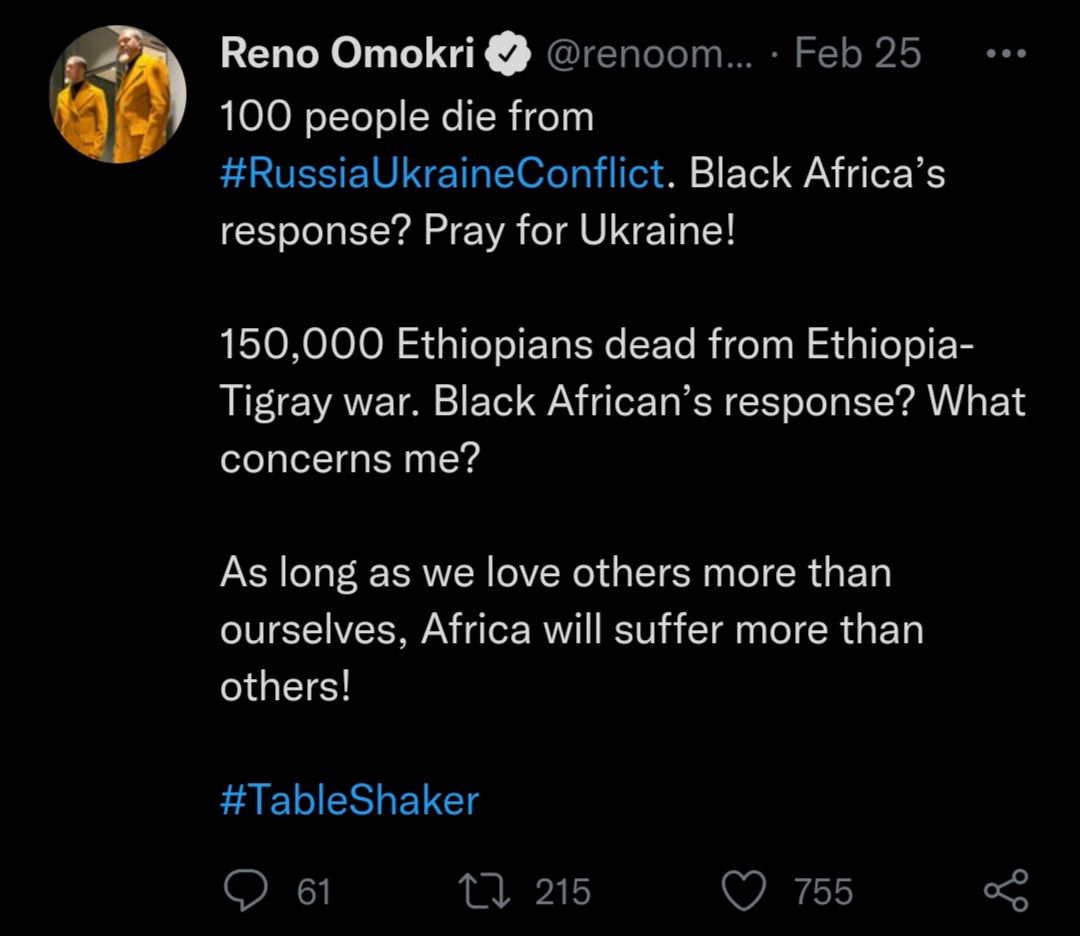This screenshot has width=1080, height=936.
Task: Click the reply speech bubble icon
Action: (x=244, y=891)
